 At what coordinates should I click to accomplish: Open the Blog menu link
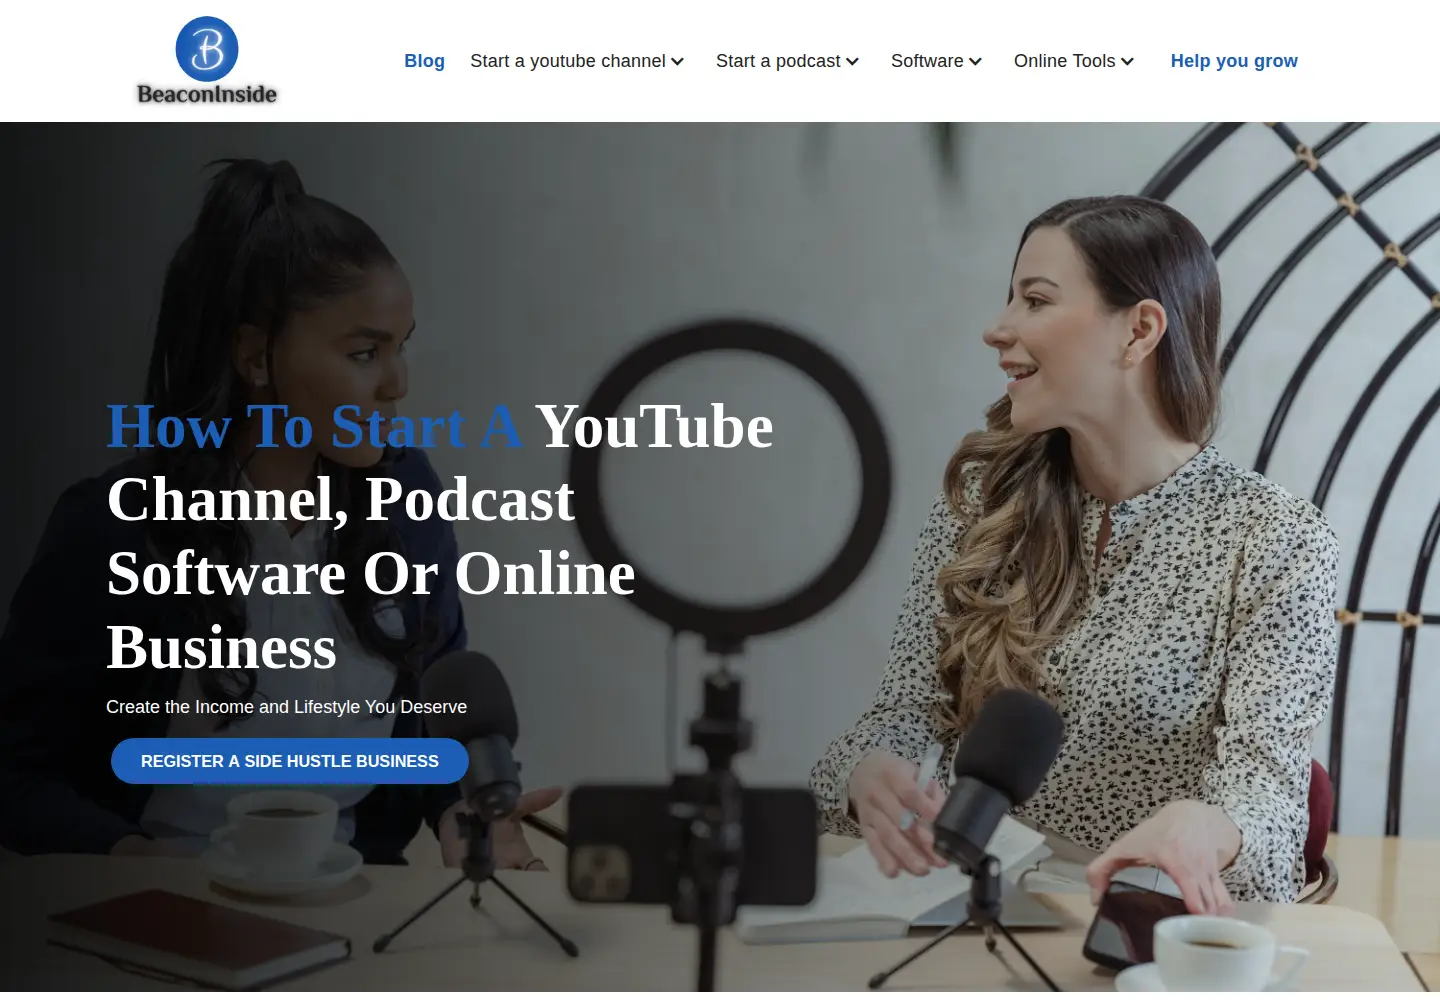[x=424, y=61]
